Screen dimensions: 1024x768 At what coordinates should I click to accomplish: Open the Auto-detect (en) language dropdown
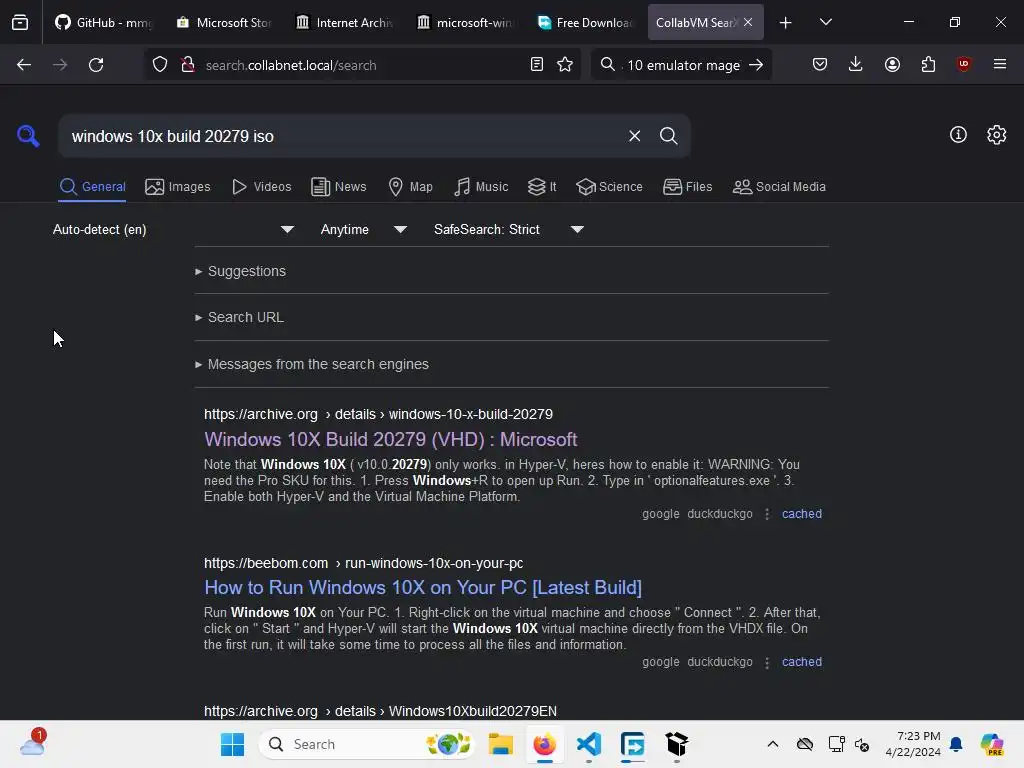(173, 230)
